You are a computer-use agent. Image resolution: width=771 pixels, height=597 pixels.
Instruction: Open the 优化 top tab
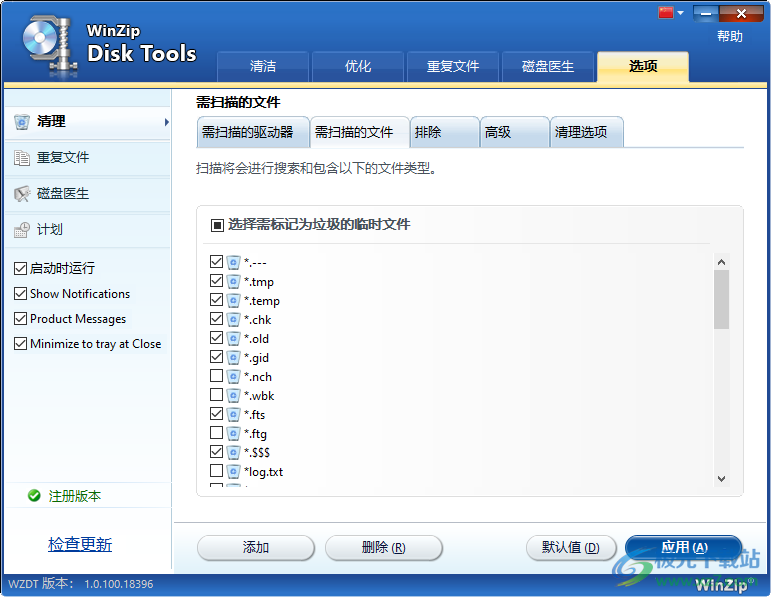coord(357,66)
